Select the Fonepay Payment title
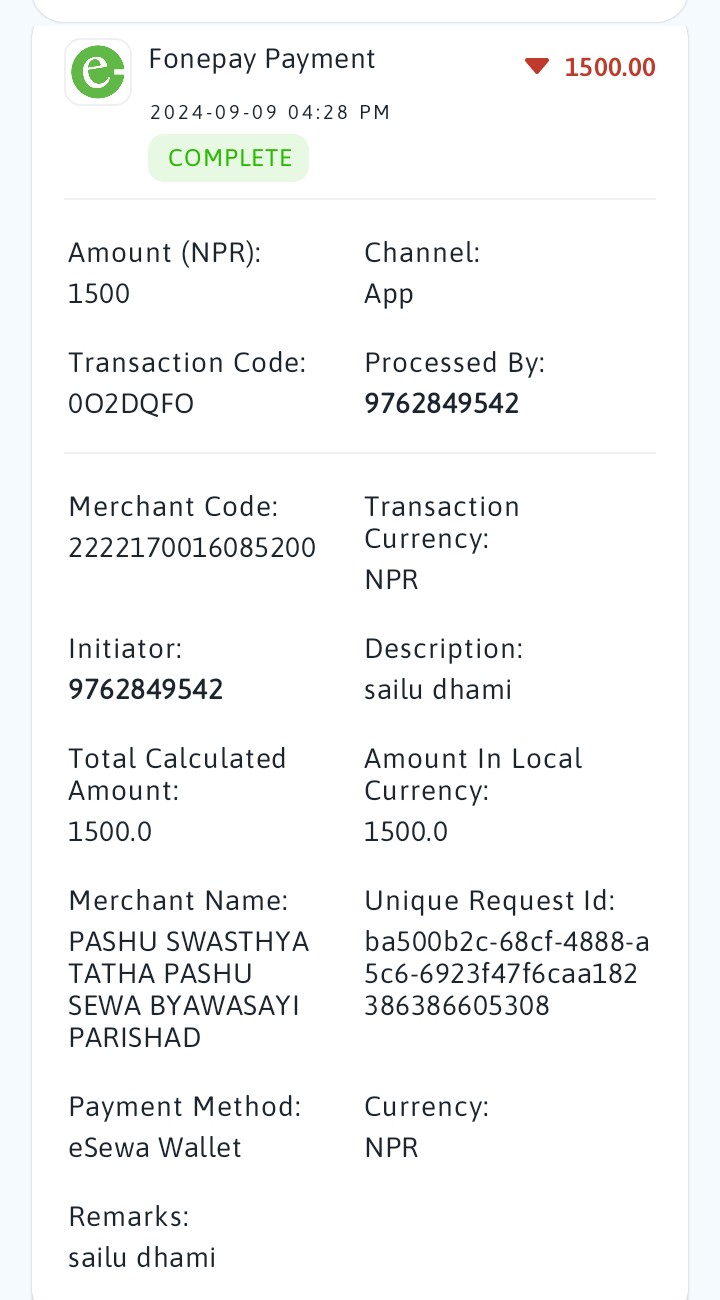Image resolution: width=720 pixels, height=1300 pixels. [x=262, y=59]
